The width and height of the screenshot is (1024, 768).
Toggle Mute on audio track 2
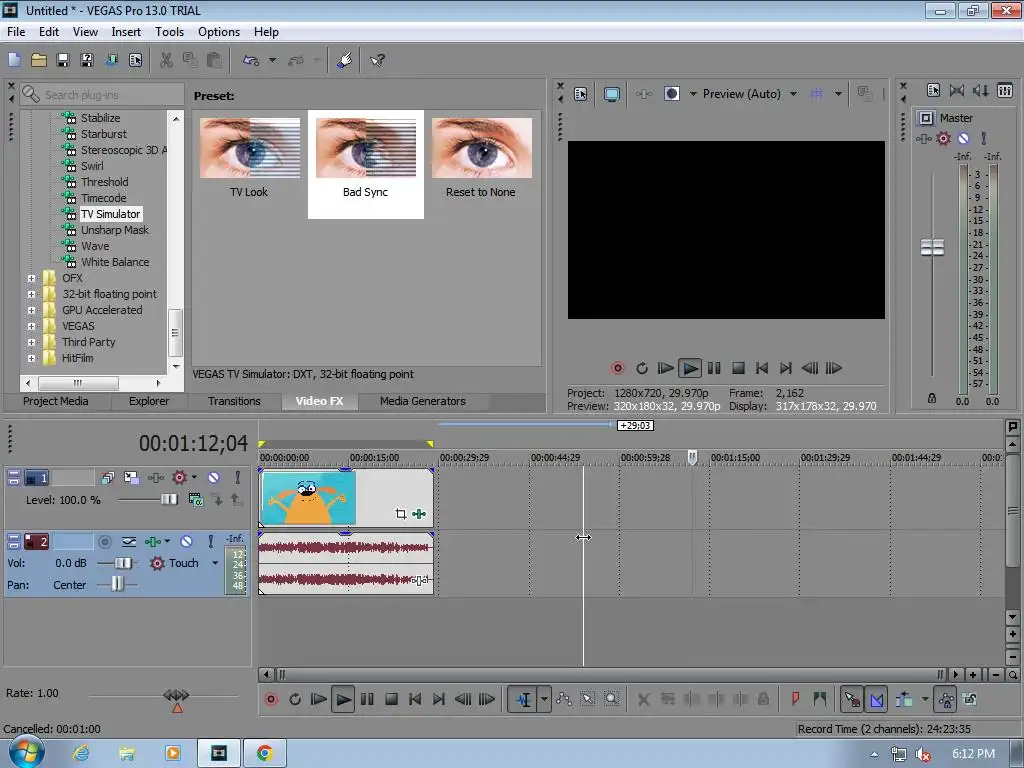(x=186, y=541)
